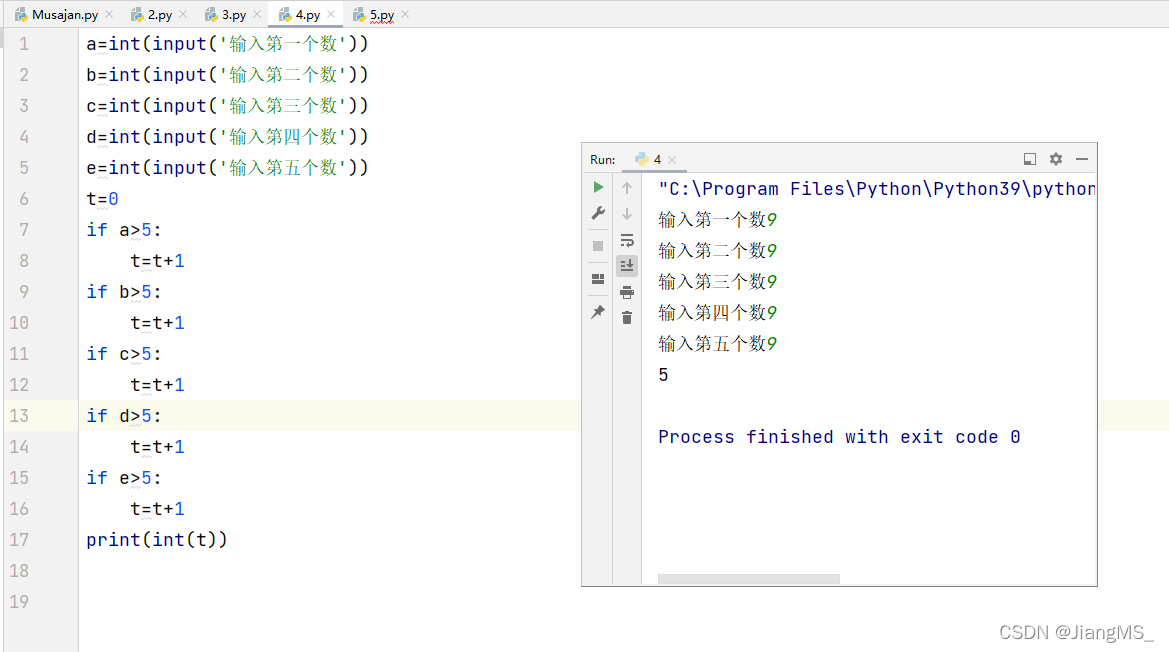1169x652 pixels.
Task: Click the 'if a>5:' code line
Action: pos(124,230)
